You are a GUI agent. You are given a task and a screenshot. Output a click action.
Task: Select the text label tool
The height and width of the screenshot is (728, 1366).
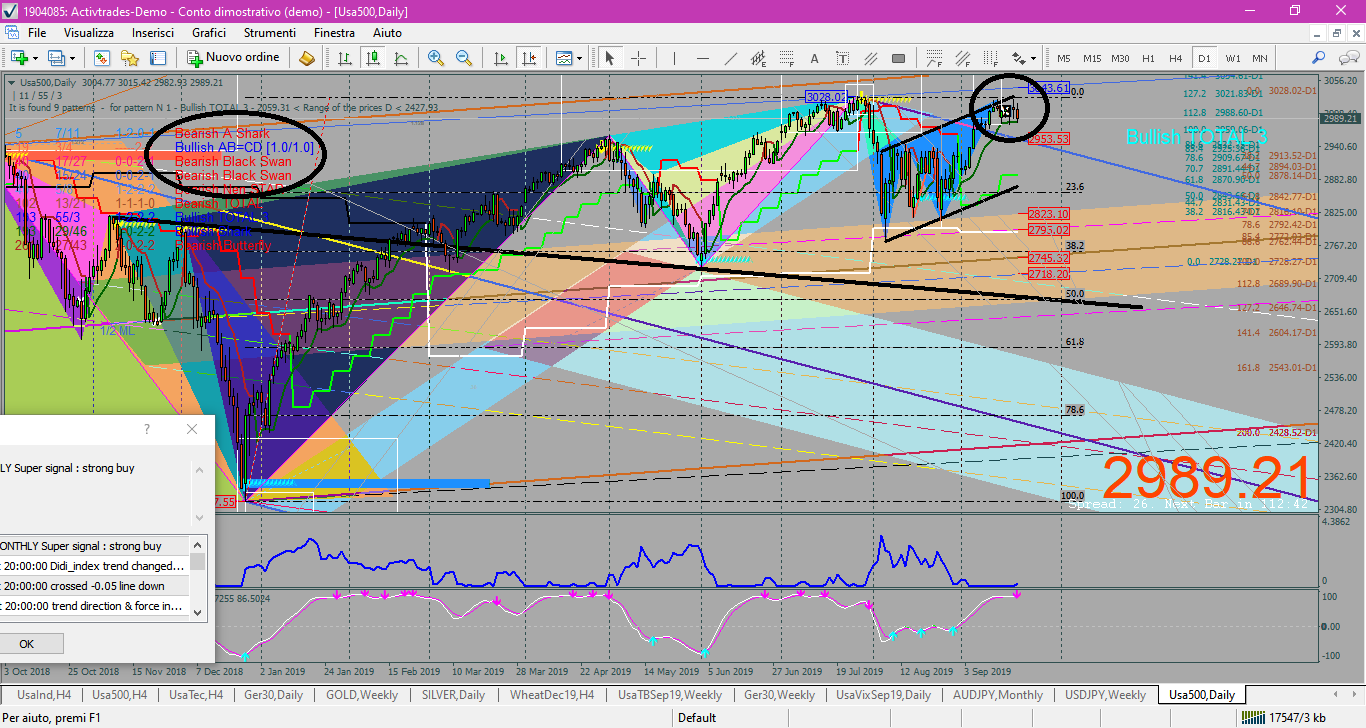coord(842,58)
